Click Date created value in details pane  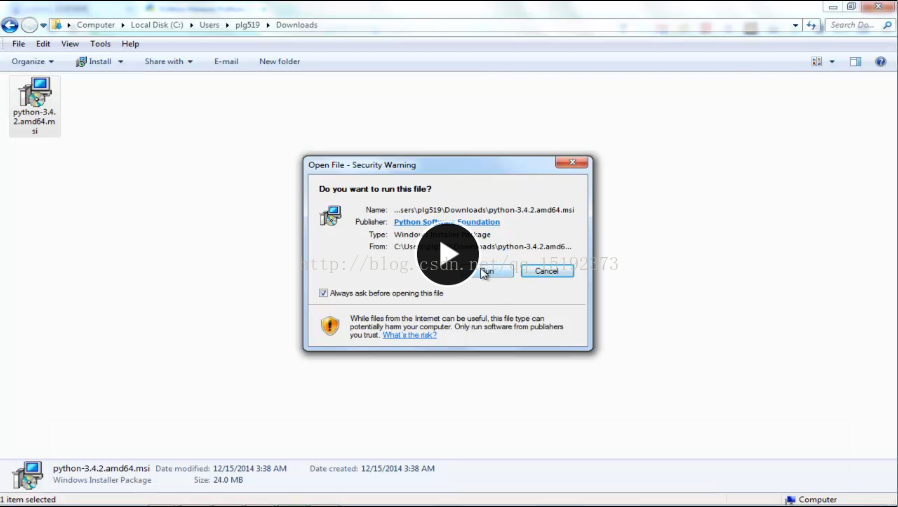pyautogui.click(x=397, y=468)
